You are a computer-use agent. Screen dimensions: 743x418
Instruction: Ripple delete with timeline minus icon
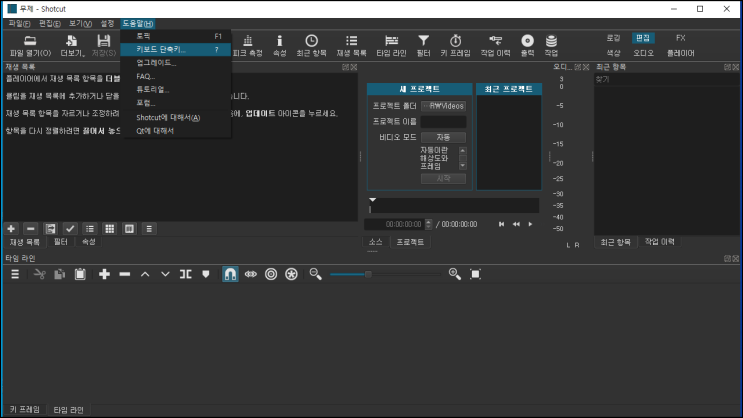[125, 274]
